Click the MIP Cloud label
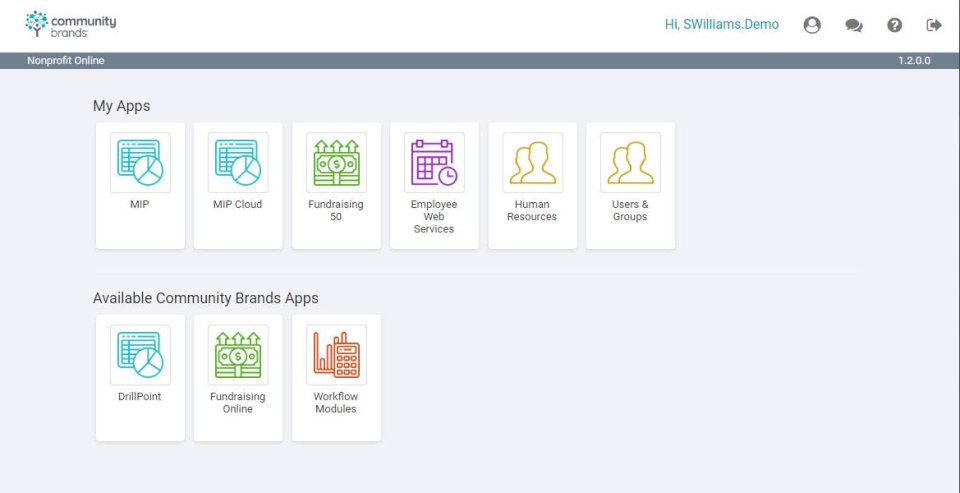This screenshot has height=493, width=960. point(238,205)
